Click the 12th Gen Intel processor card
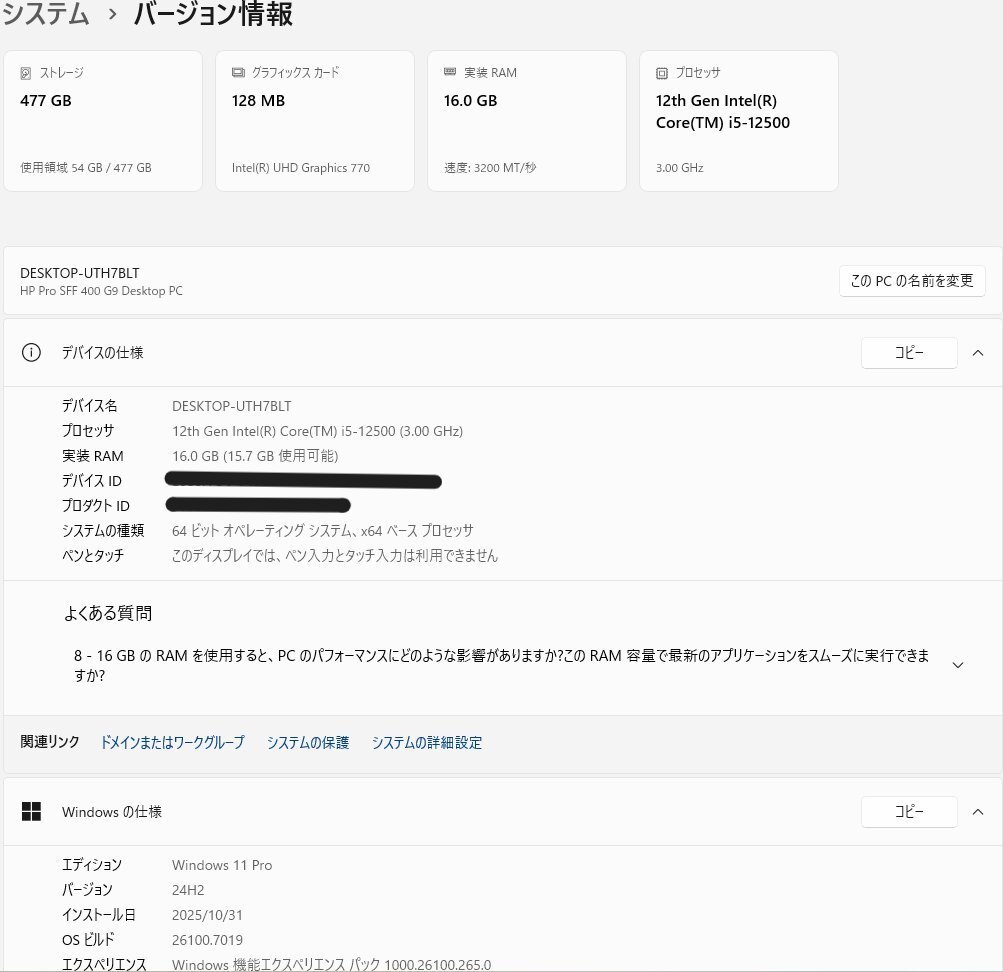The height and width of the screenshot is (972, 1003). click(738, 120)
